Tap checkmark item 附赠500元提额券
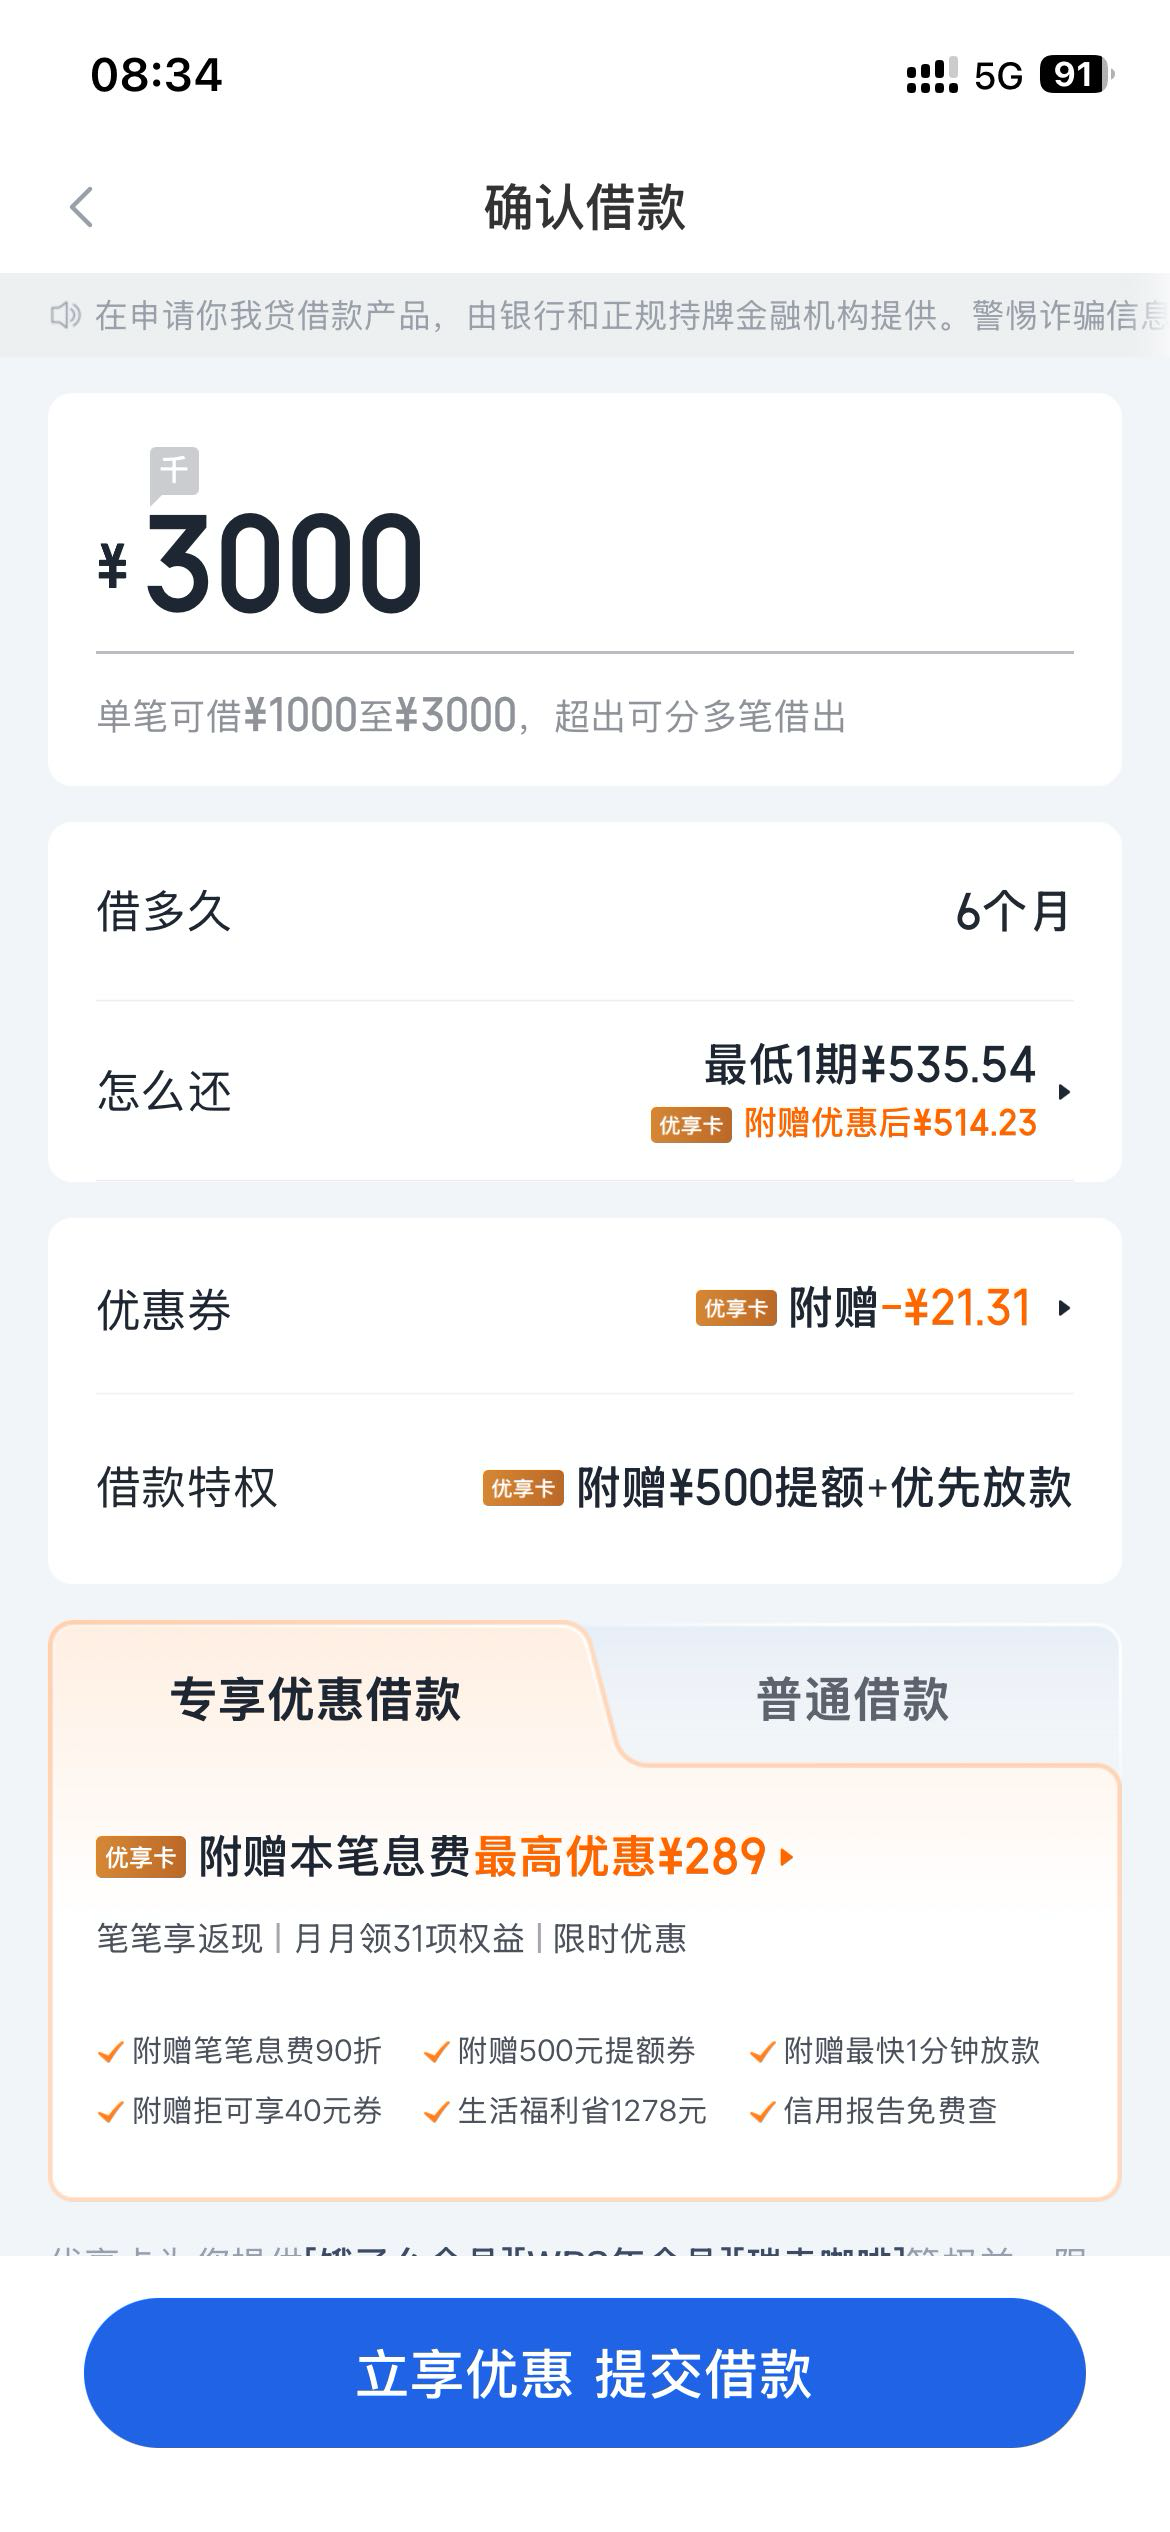1170x2532 pixels. click(x=560, y=2051)
